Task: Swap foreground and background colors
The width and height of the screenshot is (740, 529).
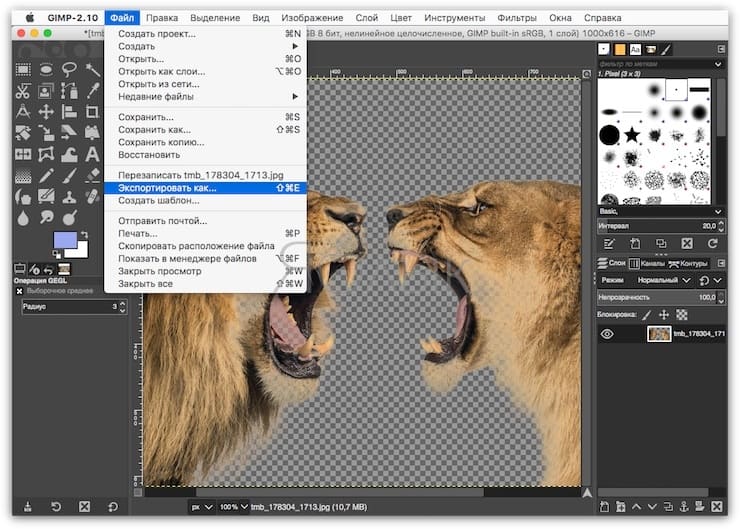Action: 84,235
